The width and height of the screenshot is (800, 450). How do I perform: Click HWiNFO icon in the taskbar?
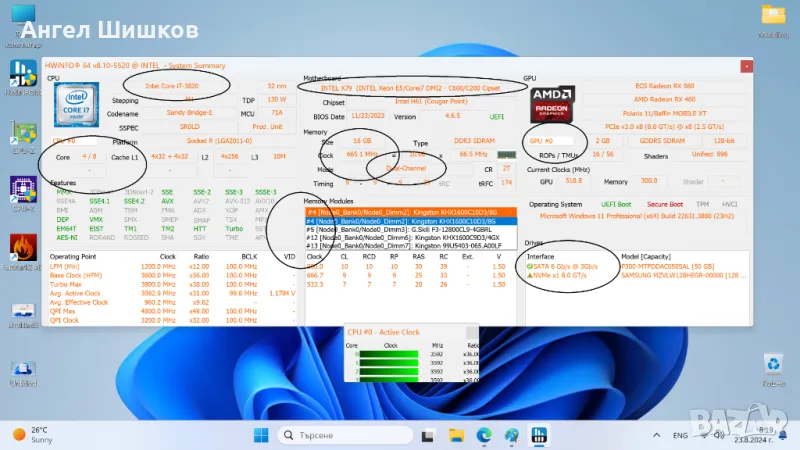click(537, 435)
